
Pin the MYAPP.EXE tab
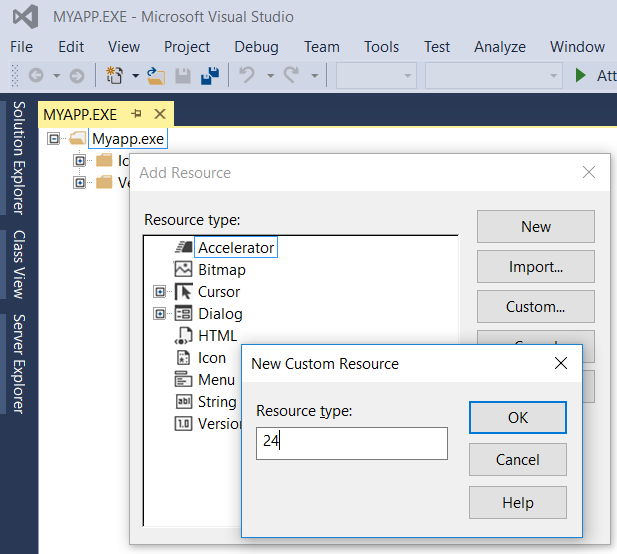[137, 114]
